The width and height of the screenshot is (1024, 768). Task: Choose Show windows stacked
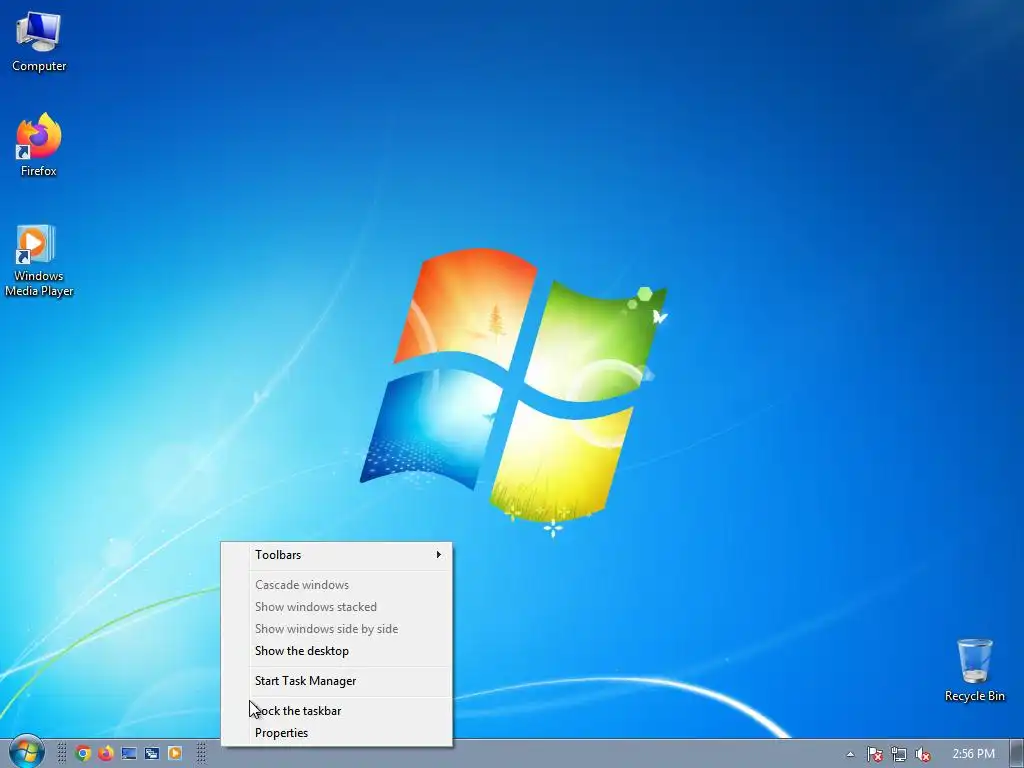click(337, 607)
